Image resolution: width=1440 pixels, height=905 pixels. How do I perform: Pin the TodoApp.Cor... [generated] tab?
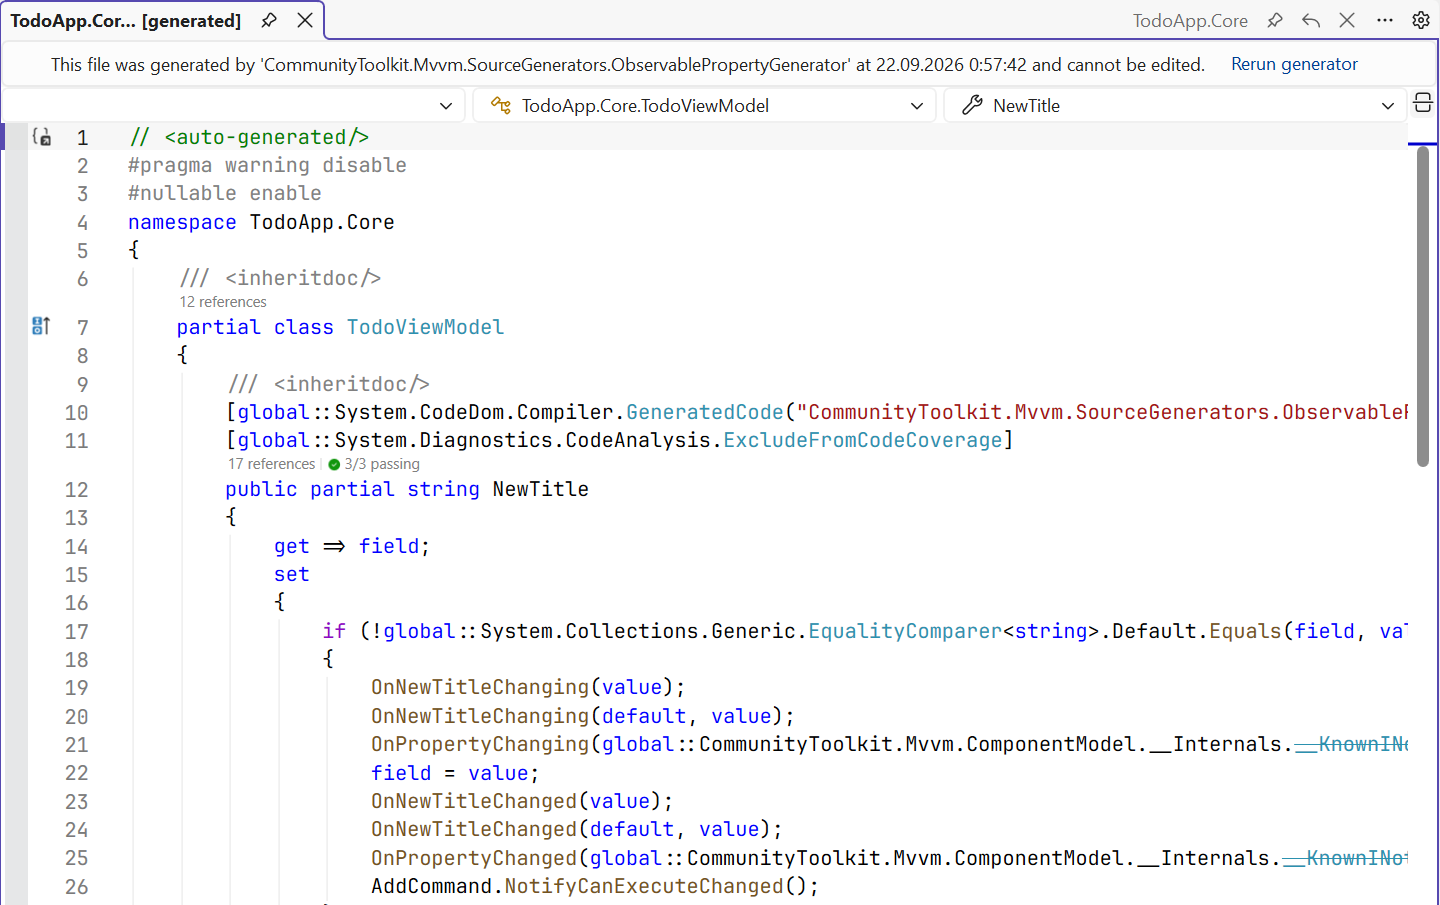pos(269,20)
